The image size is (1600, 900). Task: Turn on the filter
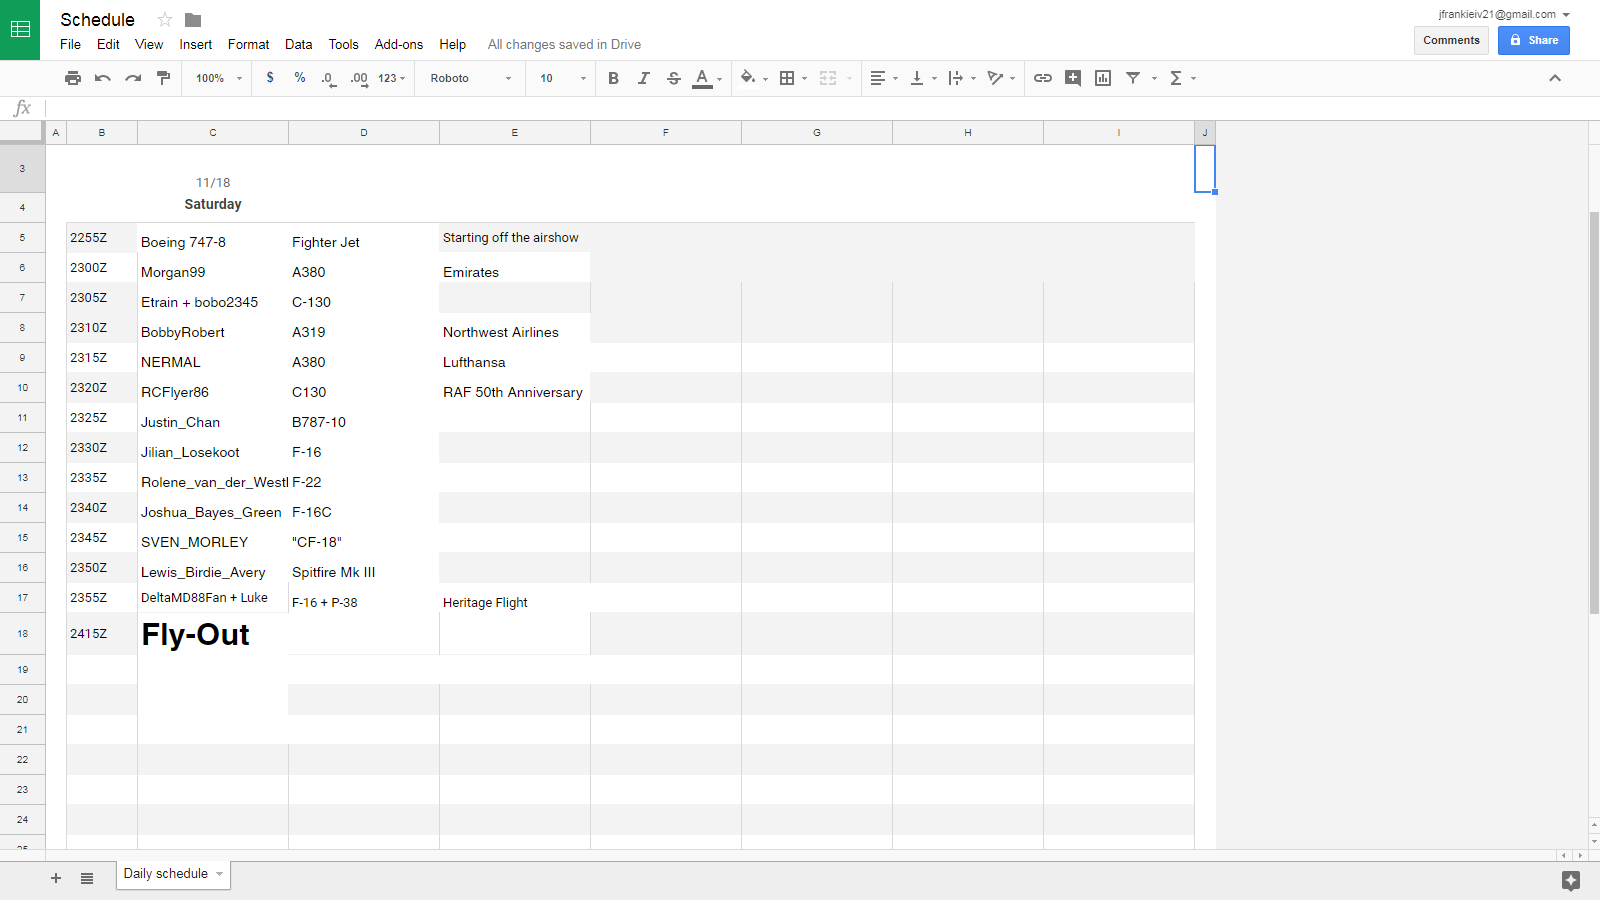coord(1133,78)
